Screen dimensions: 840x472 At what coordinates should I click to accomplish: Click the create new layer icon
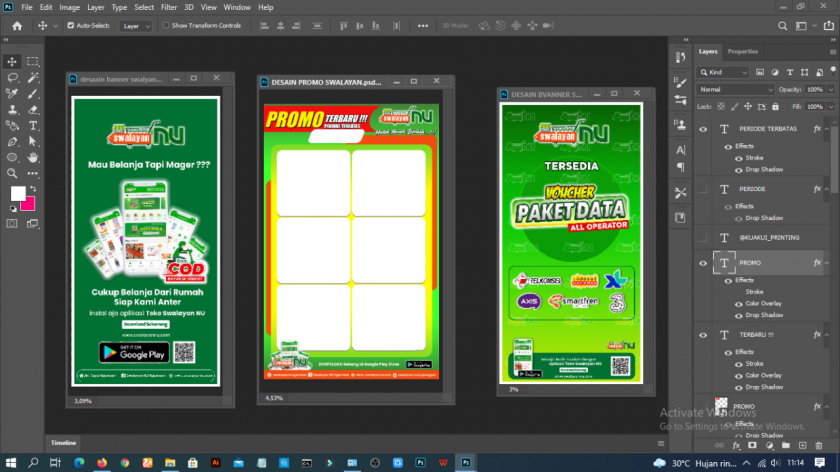(802, 446)
